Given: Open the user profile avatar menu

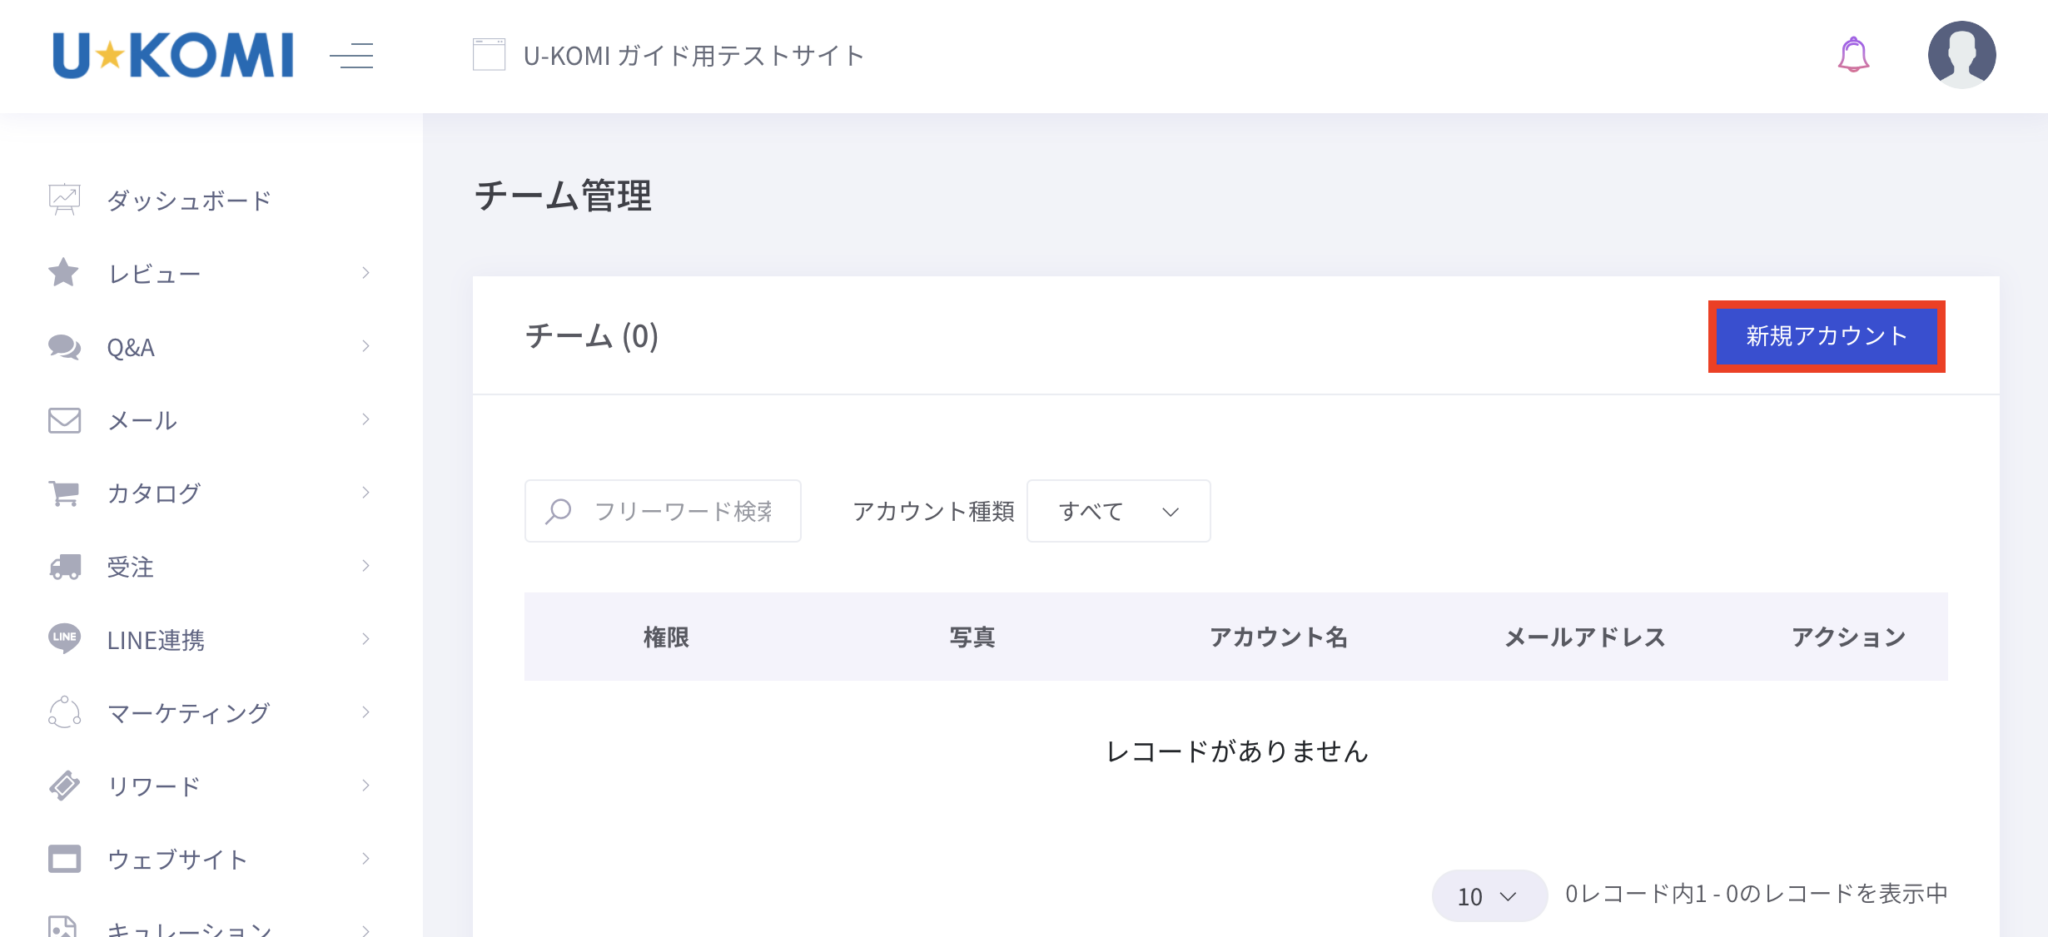Looking at the screenshot, I should [1961, 55].
